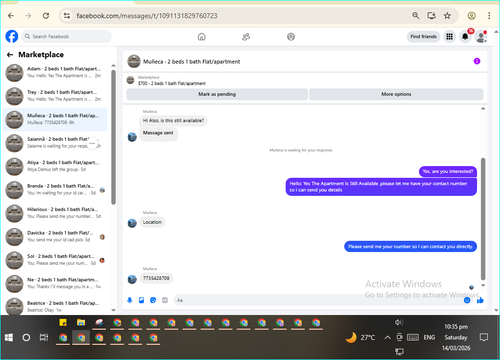The height and width of the screenshot is (360, 500).
Task: Choose a sticker in the composer
Action: [x=153, y=300]
